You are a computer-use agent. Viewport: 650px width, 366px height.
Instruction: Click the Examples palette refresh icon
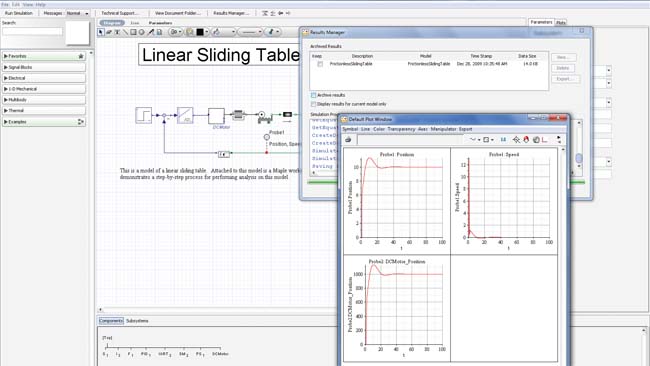(x=80, y=122)
